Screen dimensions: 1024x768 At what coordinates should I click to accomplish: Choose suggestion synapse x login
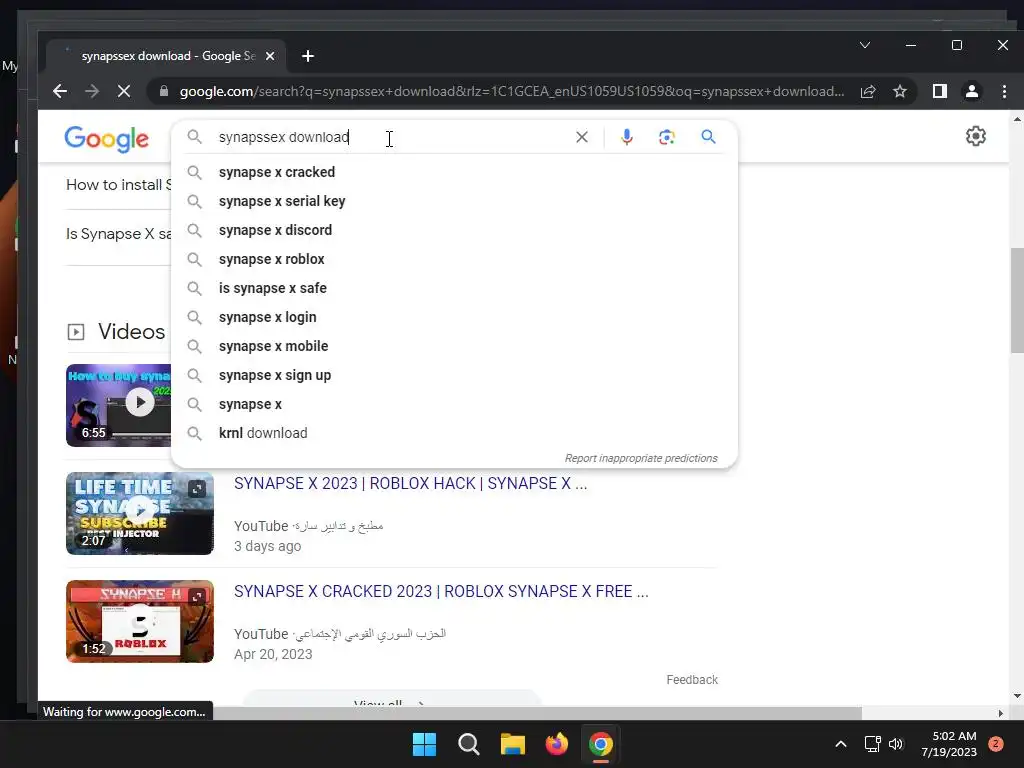[x=455, y=317]
